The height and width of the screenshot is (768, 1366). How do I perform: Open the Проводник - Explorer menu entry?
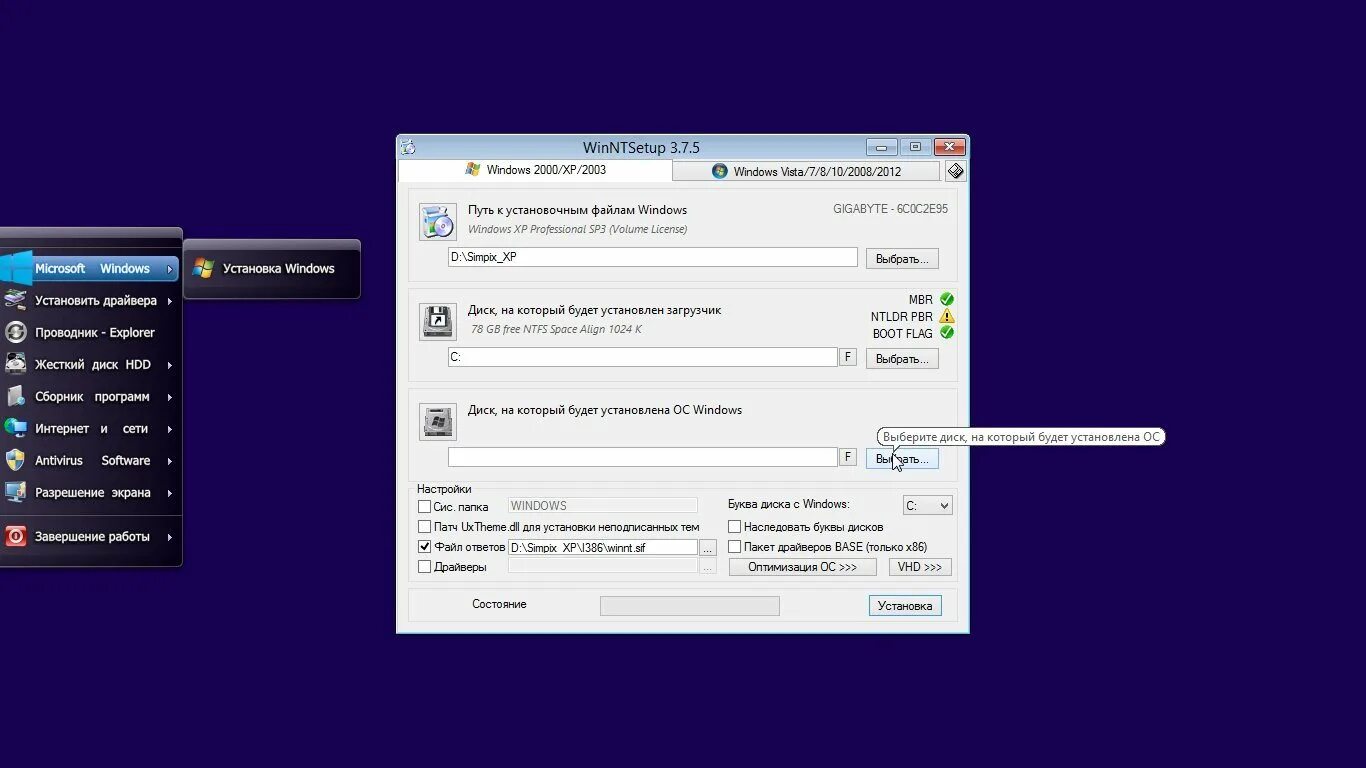[x=90, y=332]
